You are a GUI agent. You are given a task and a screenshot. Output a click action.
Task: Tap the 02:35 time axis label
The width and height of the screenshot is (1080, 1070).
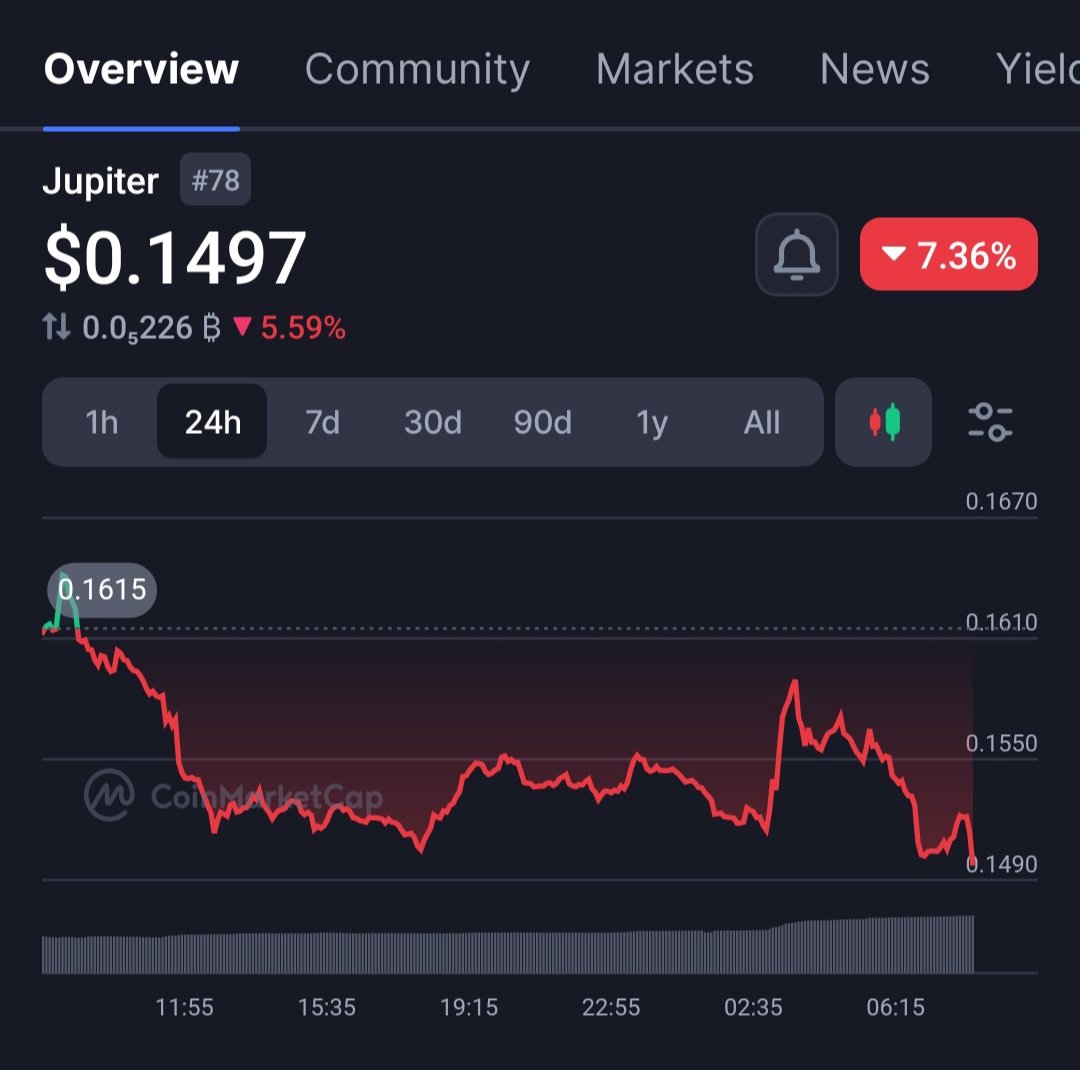point(754,1007)
